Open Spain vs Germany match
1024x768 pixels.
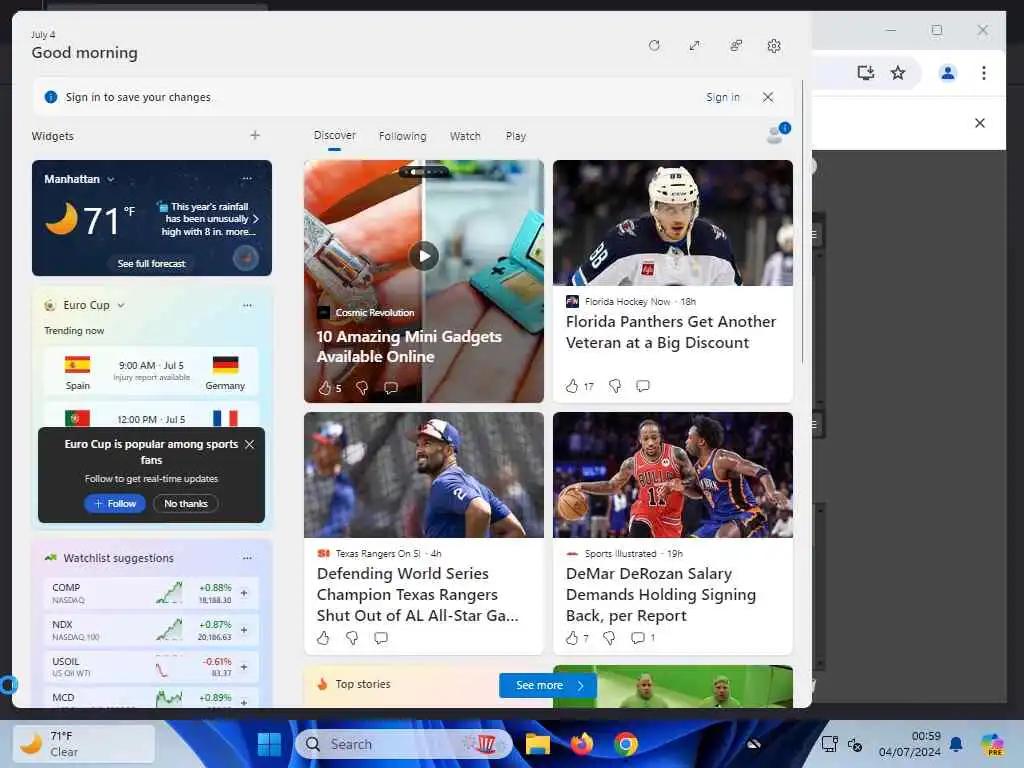point(152,371)
